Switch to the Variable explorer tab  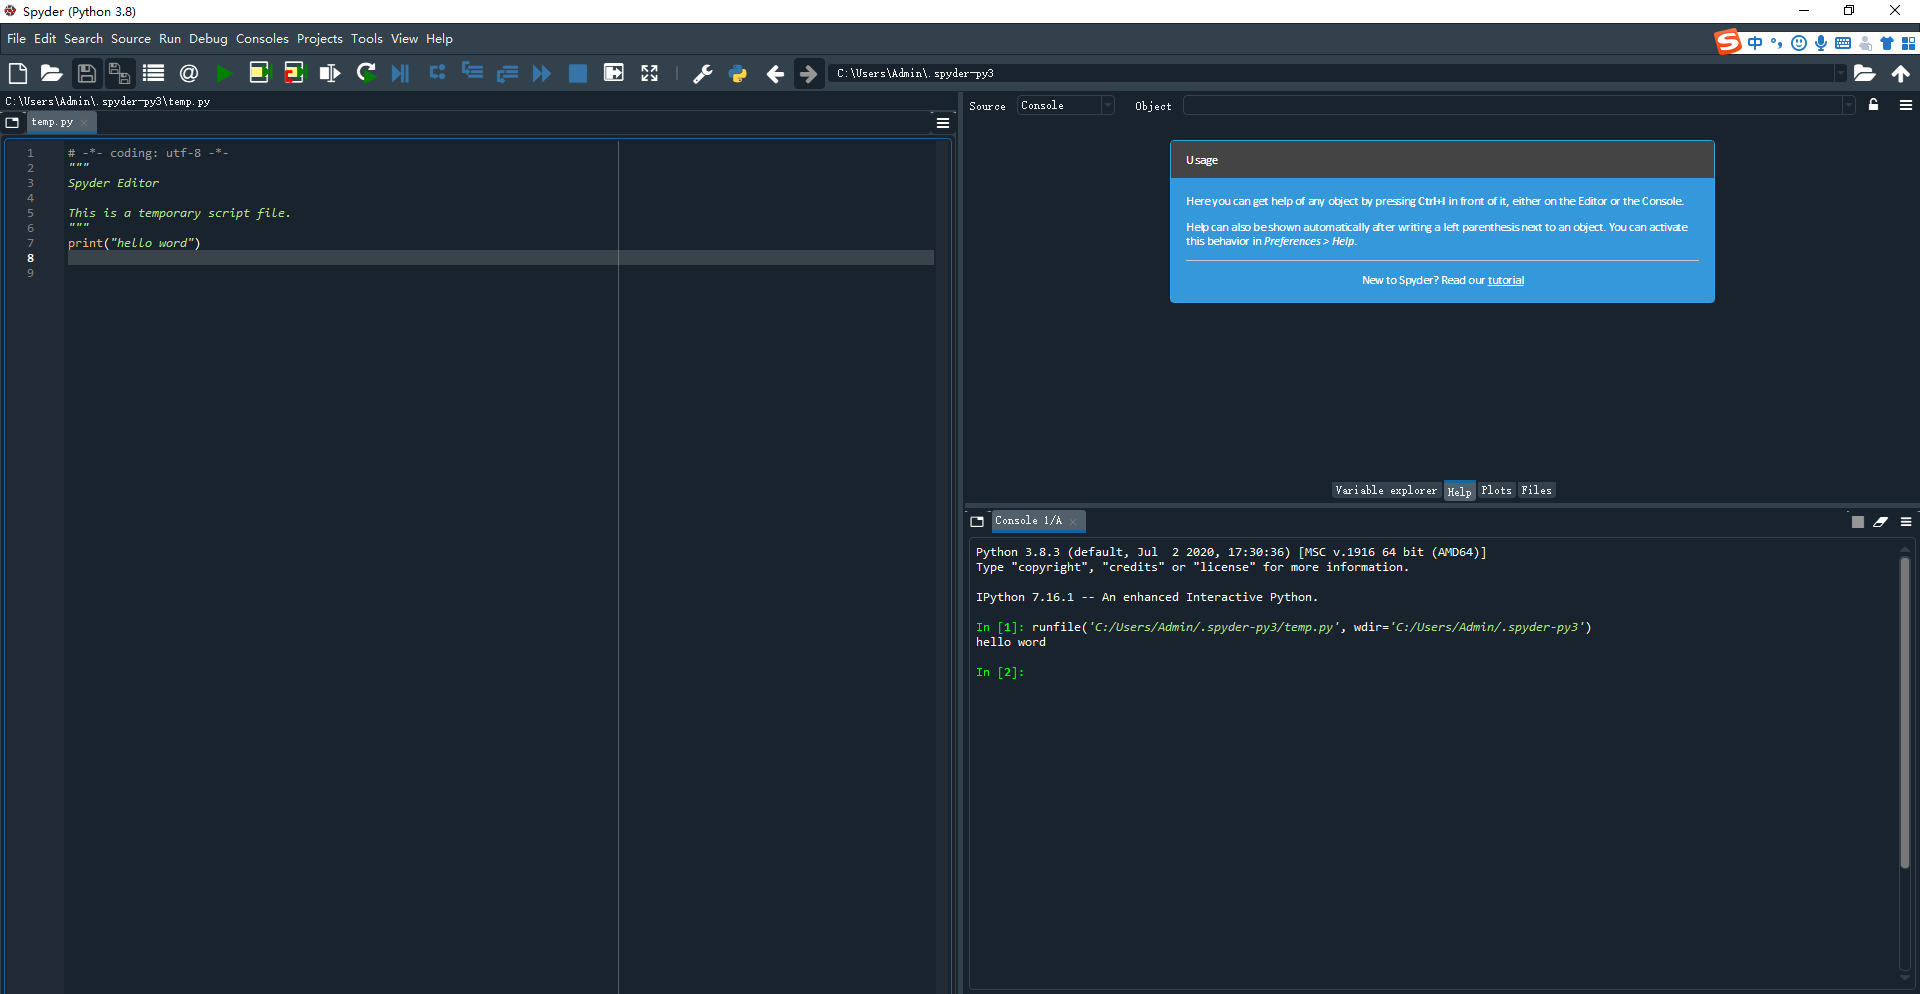coord(1386,490)
